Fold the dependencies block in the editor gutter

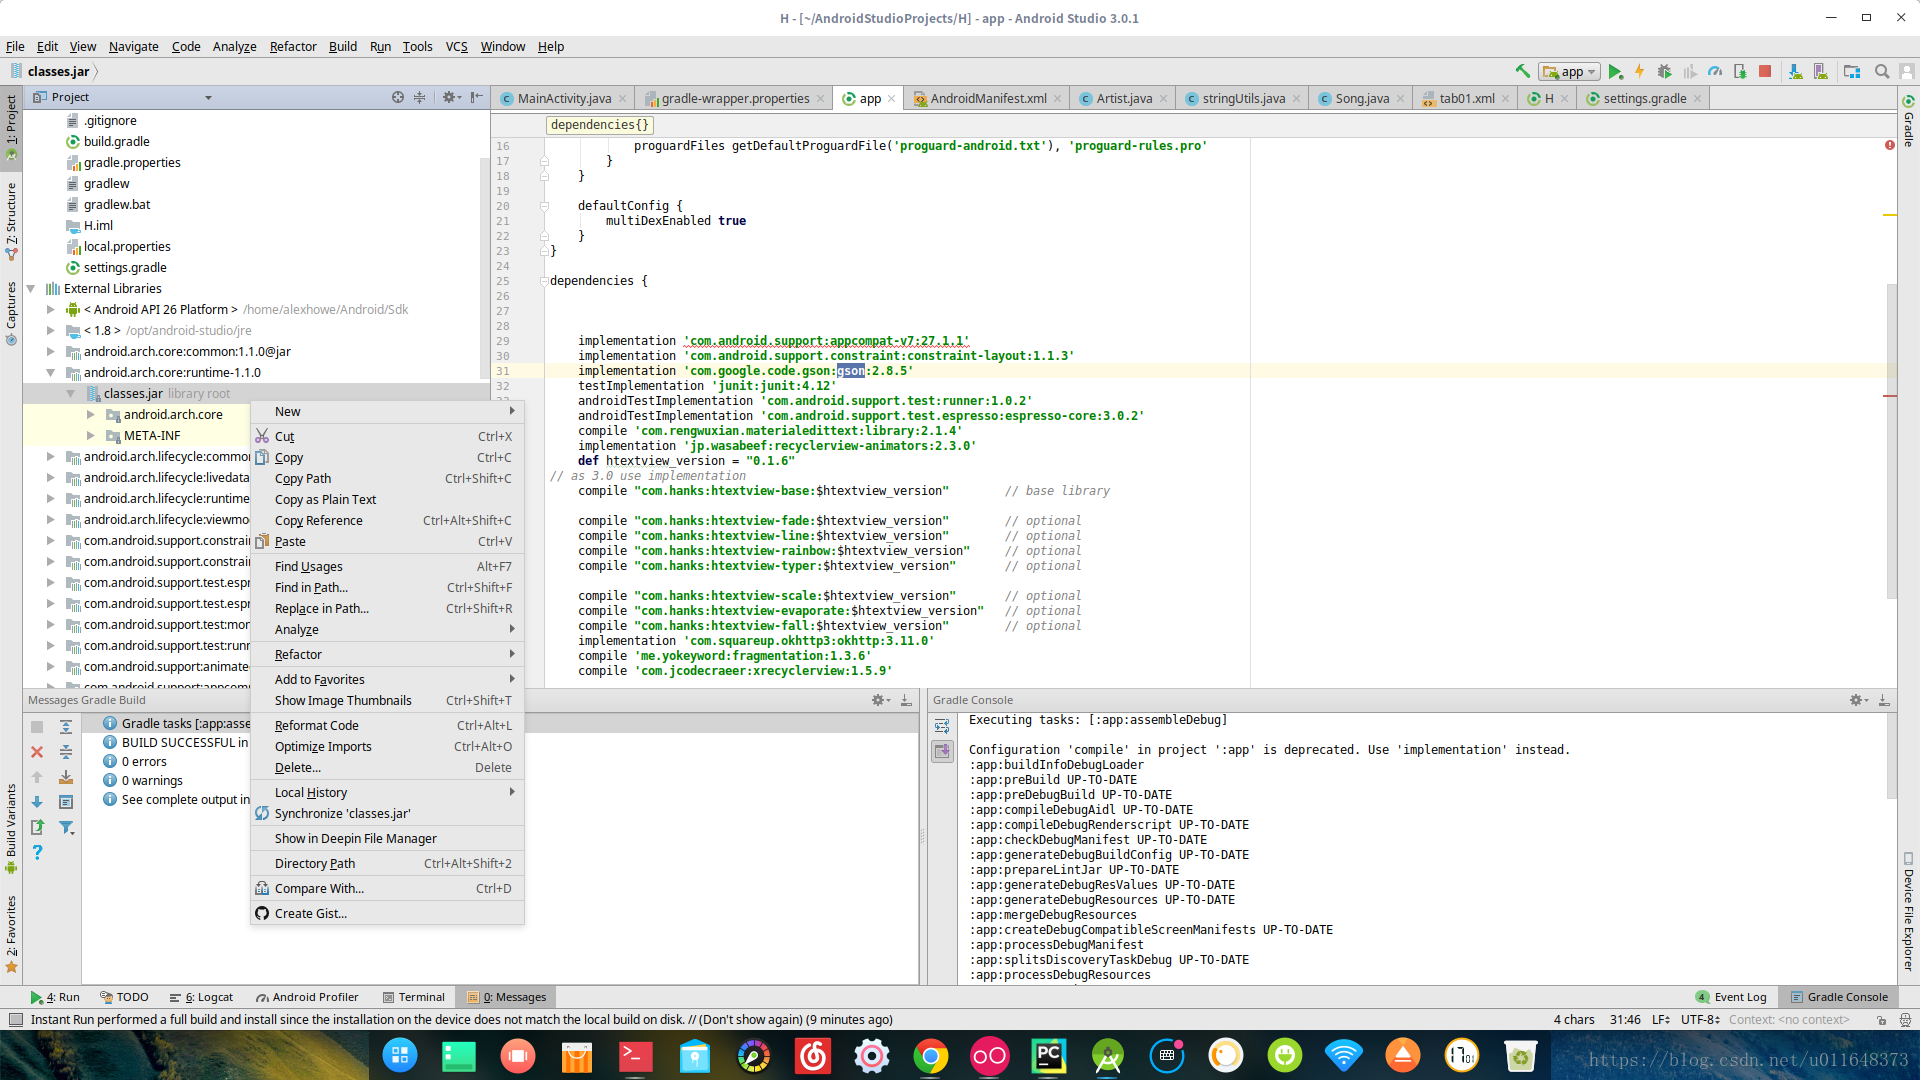[x=544, y=281]
